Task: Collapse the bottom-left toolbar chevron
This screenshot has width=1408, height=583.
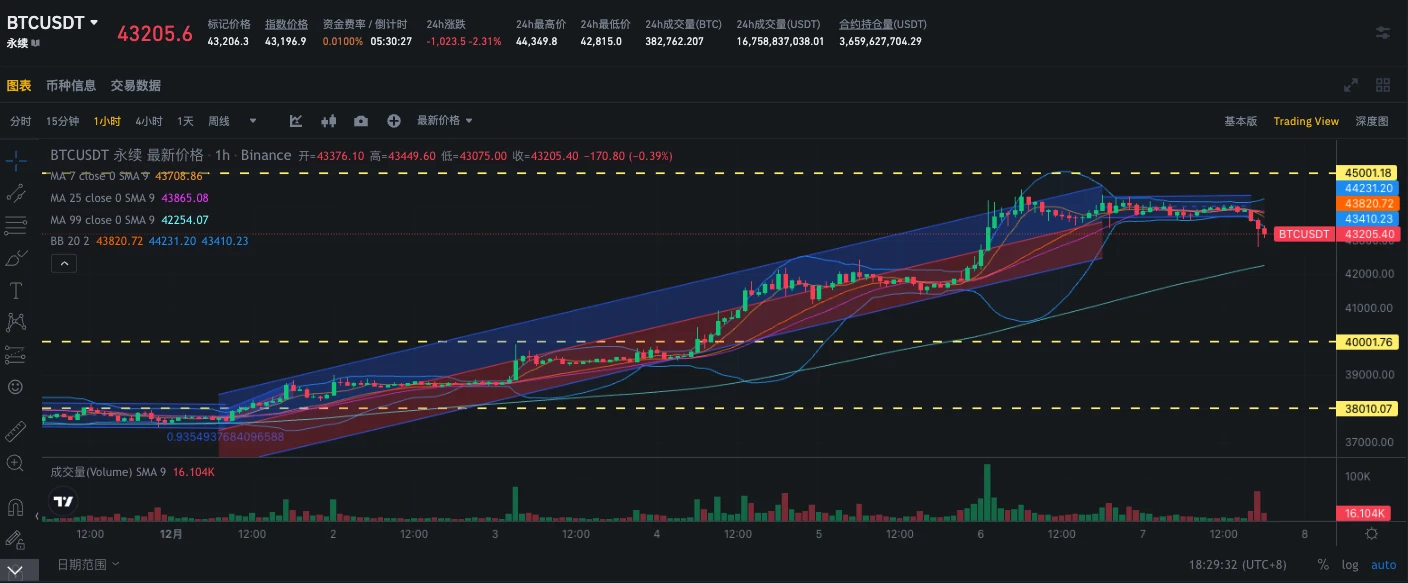Action: click(15, 570)
